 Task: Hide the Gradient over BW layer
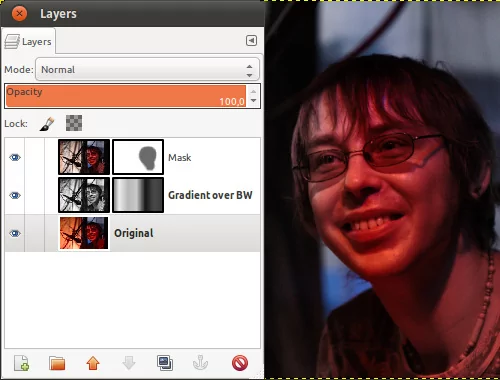coord(15,195)
